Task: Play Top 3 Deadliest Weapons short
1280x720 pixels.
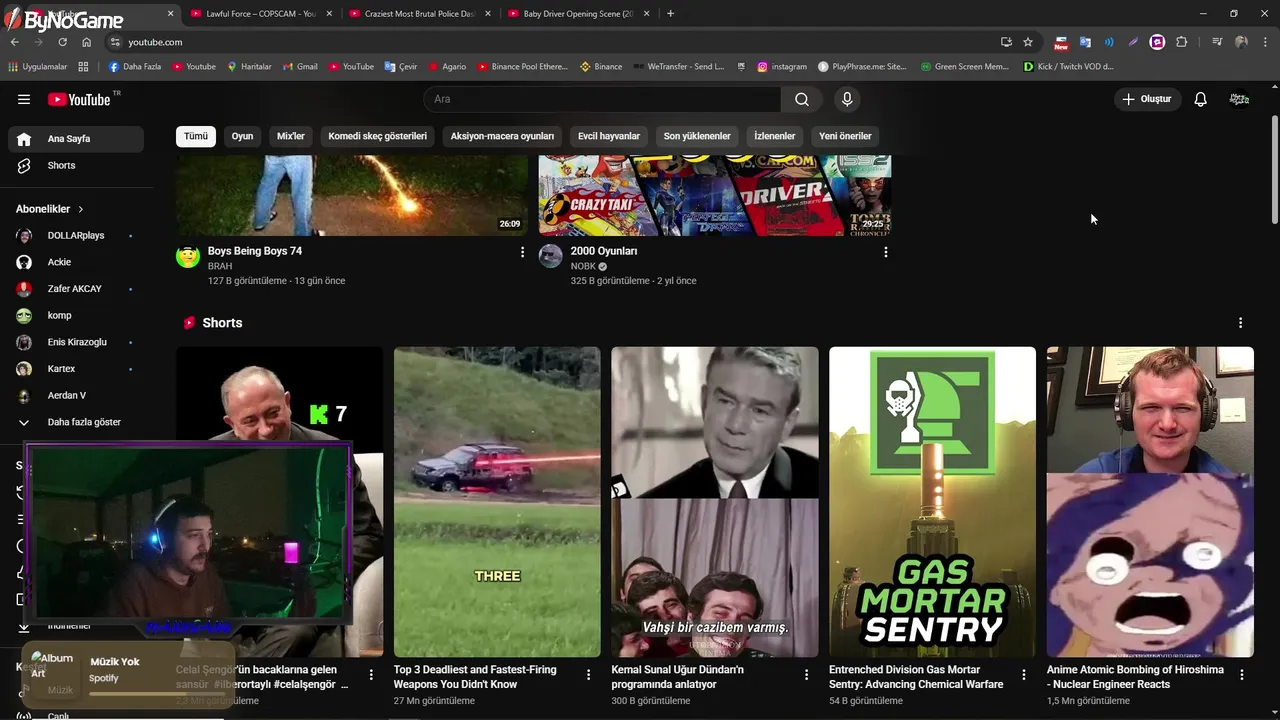Action: coord(497,502)
